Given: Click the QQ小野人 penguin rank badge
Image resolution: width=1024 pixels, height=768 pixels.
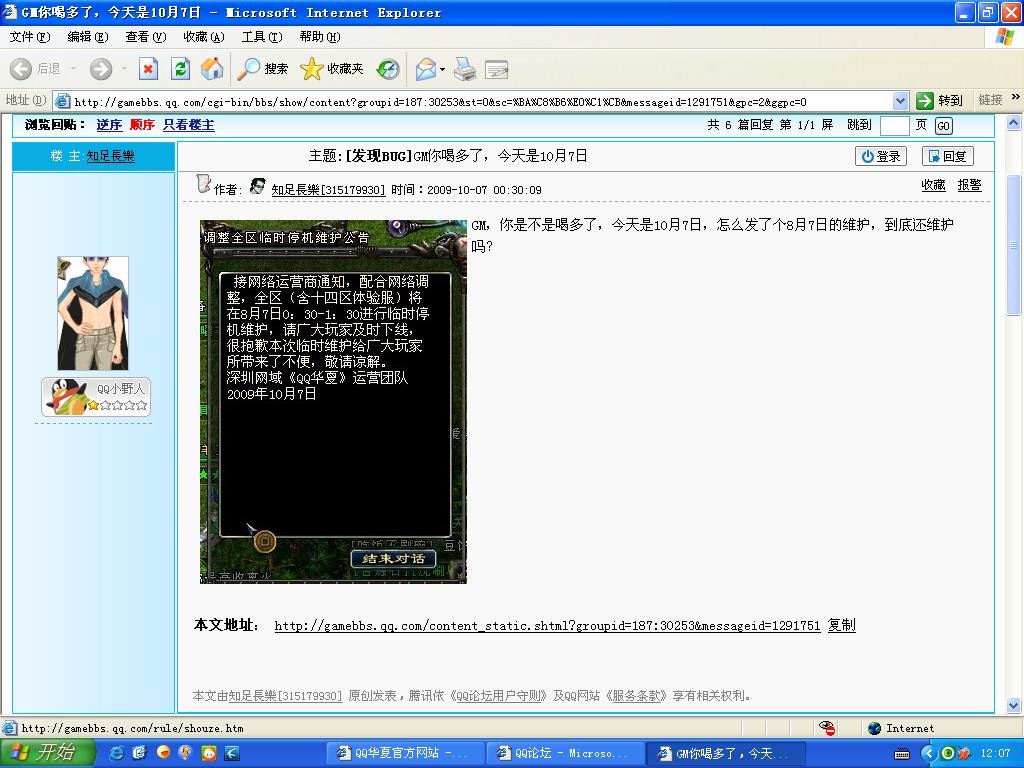Looking at the screenshot, I should [x=96, y=397].
